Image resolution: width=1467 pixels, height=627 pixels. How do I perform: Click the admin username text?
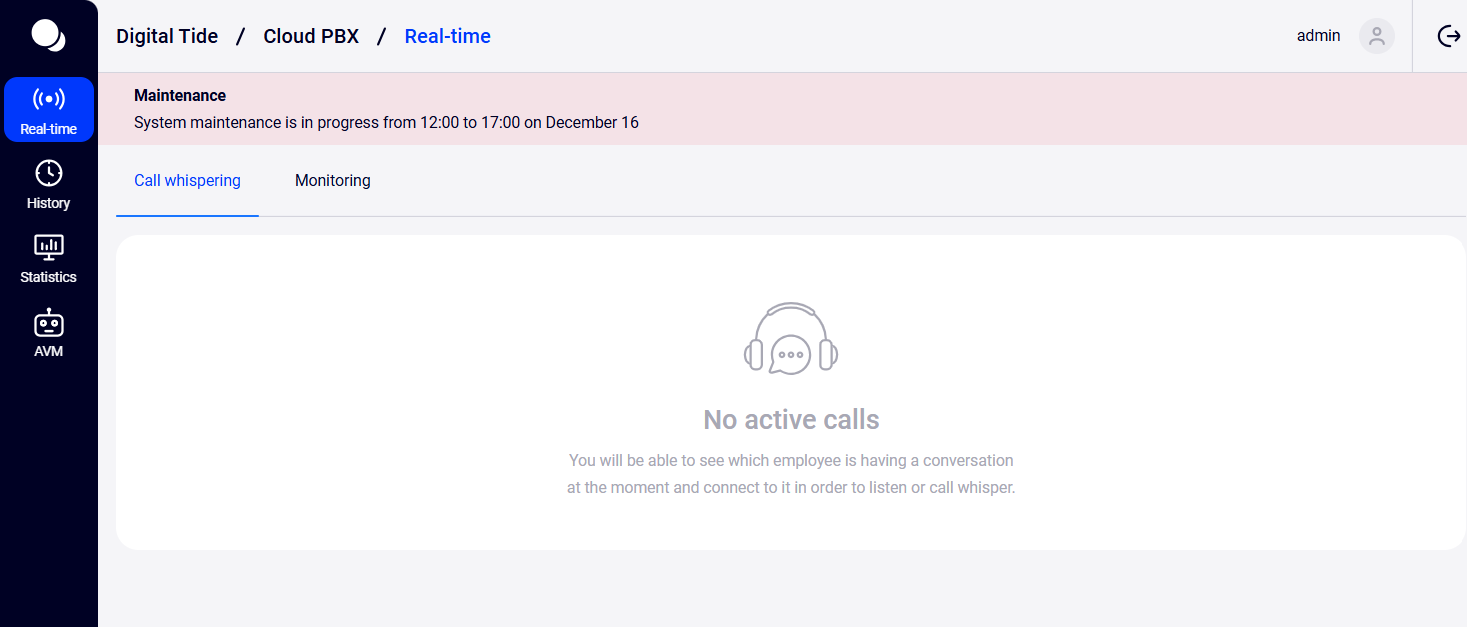click(1318, 36)
